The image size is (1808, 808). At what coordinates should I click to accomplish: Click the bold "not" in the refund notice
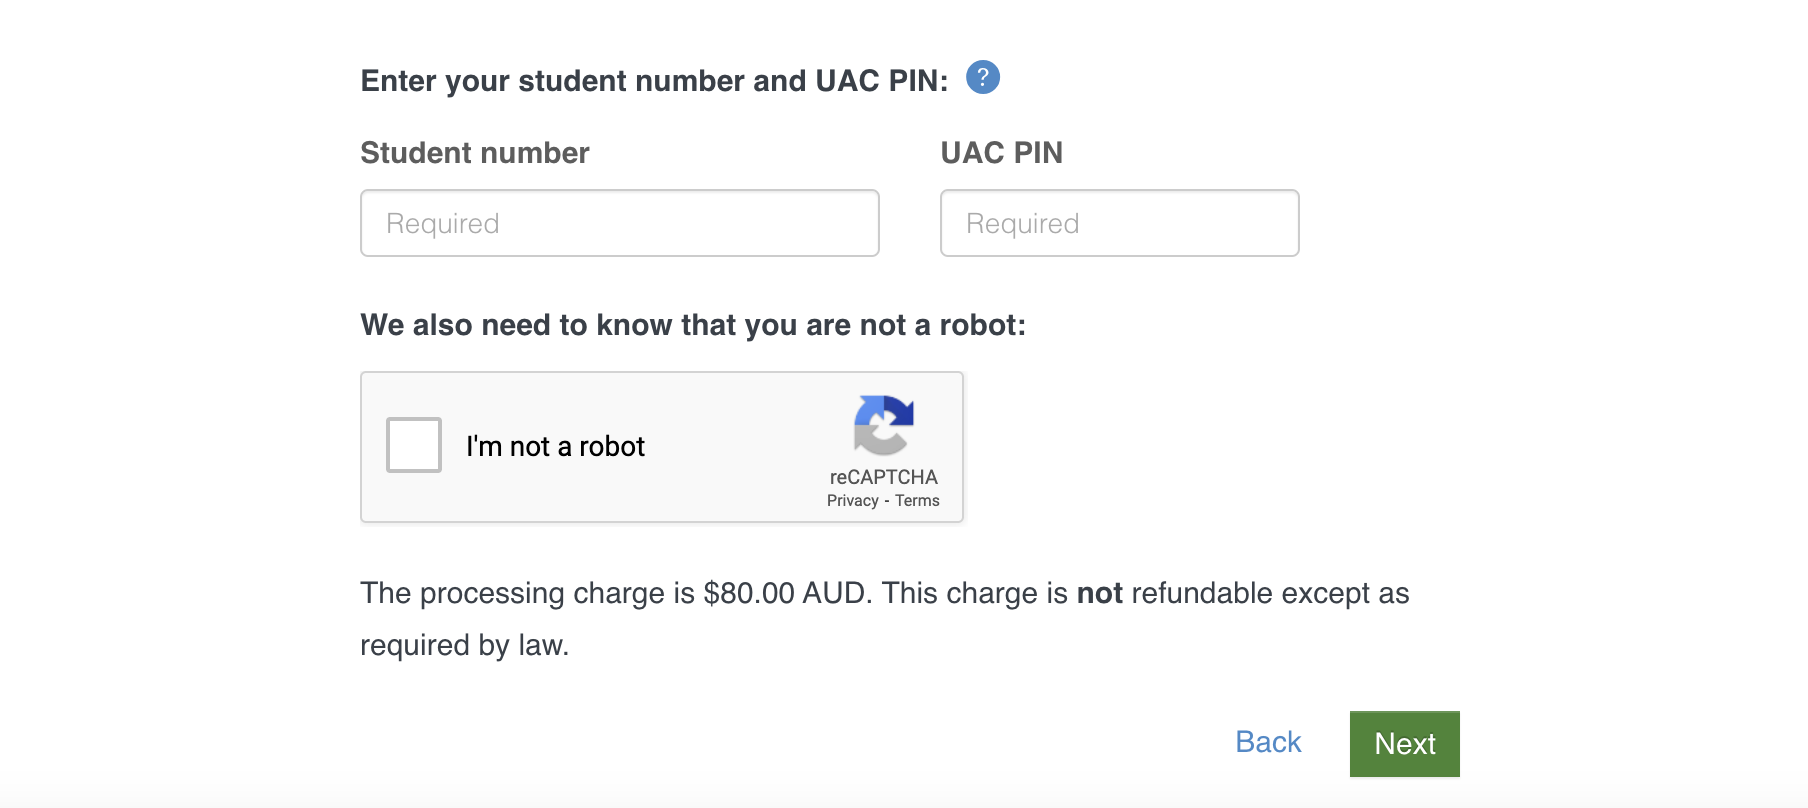(1099, 593)
